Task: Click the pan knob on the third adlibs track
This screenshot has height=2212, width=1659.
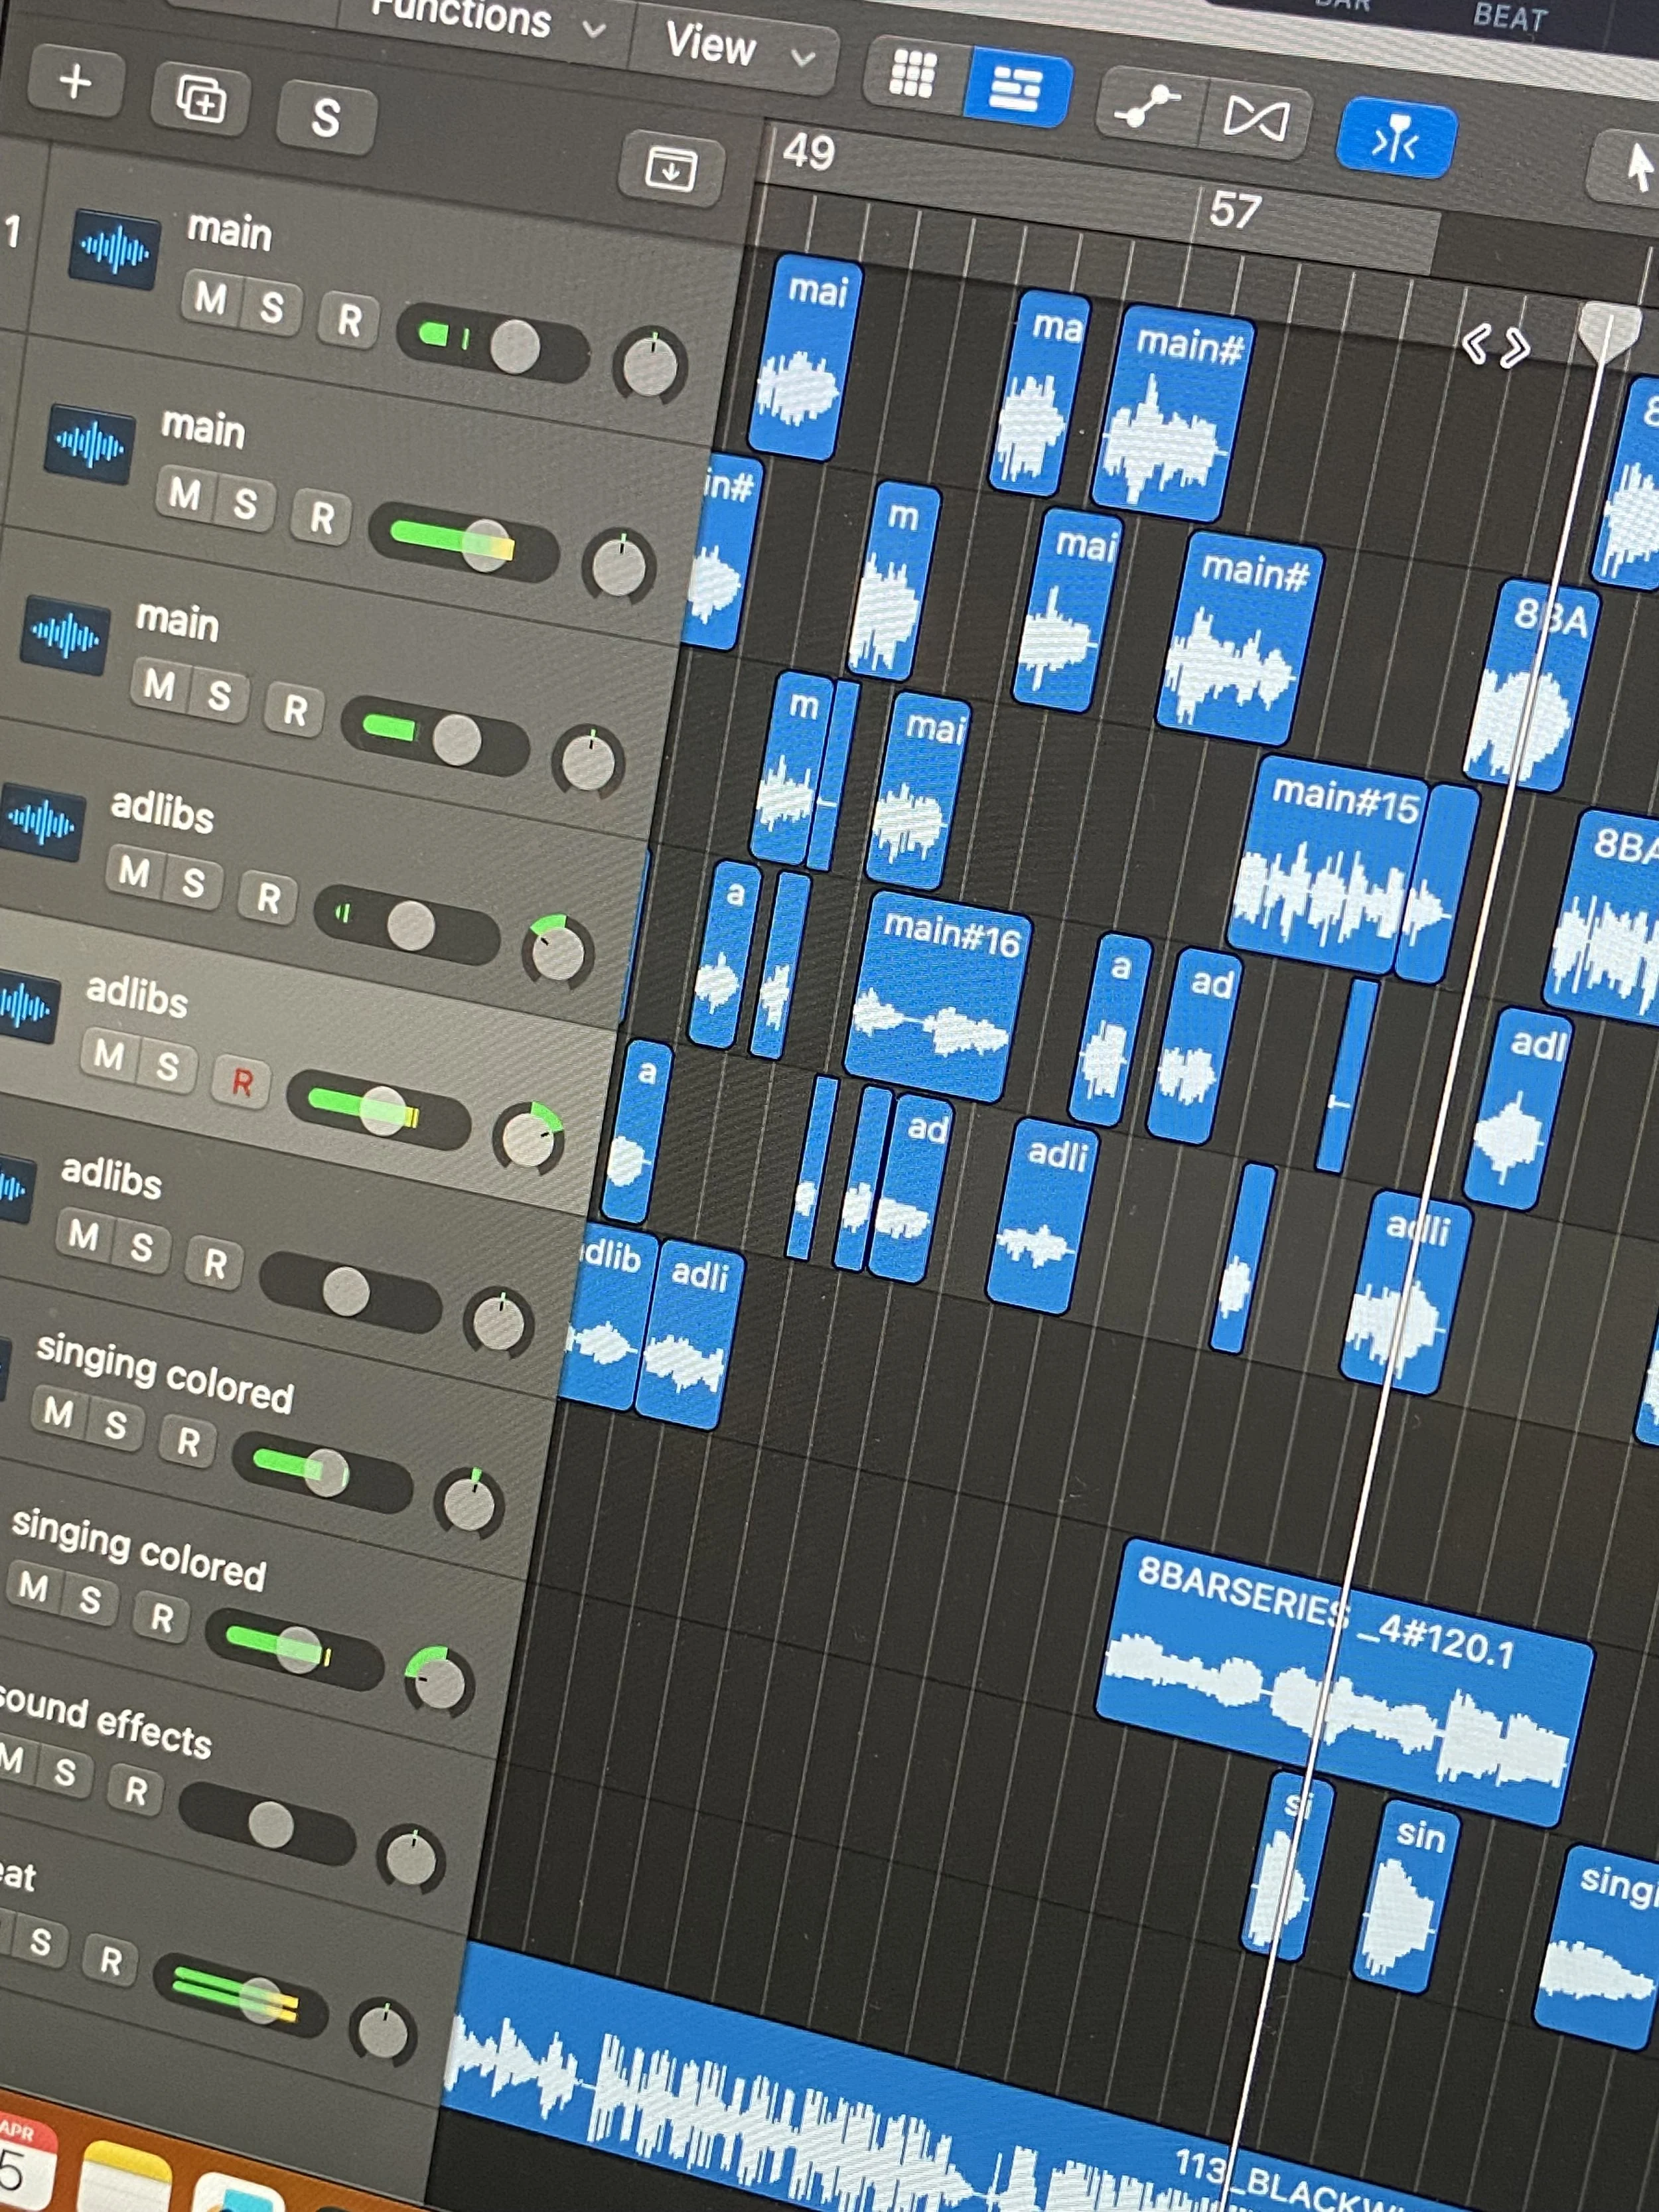Action: 498,1323
